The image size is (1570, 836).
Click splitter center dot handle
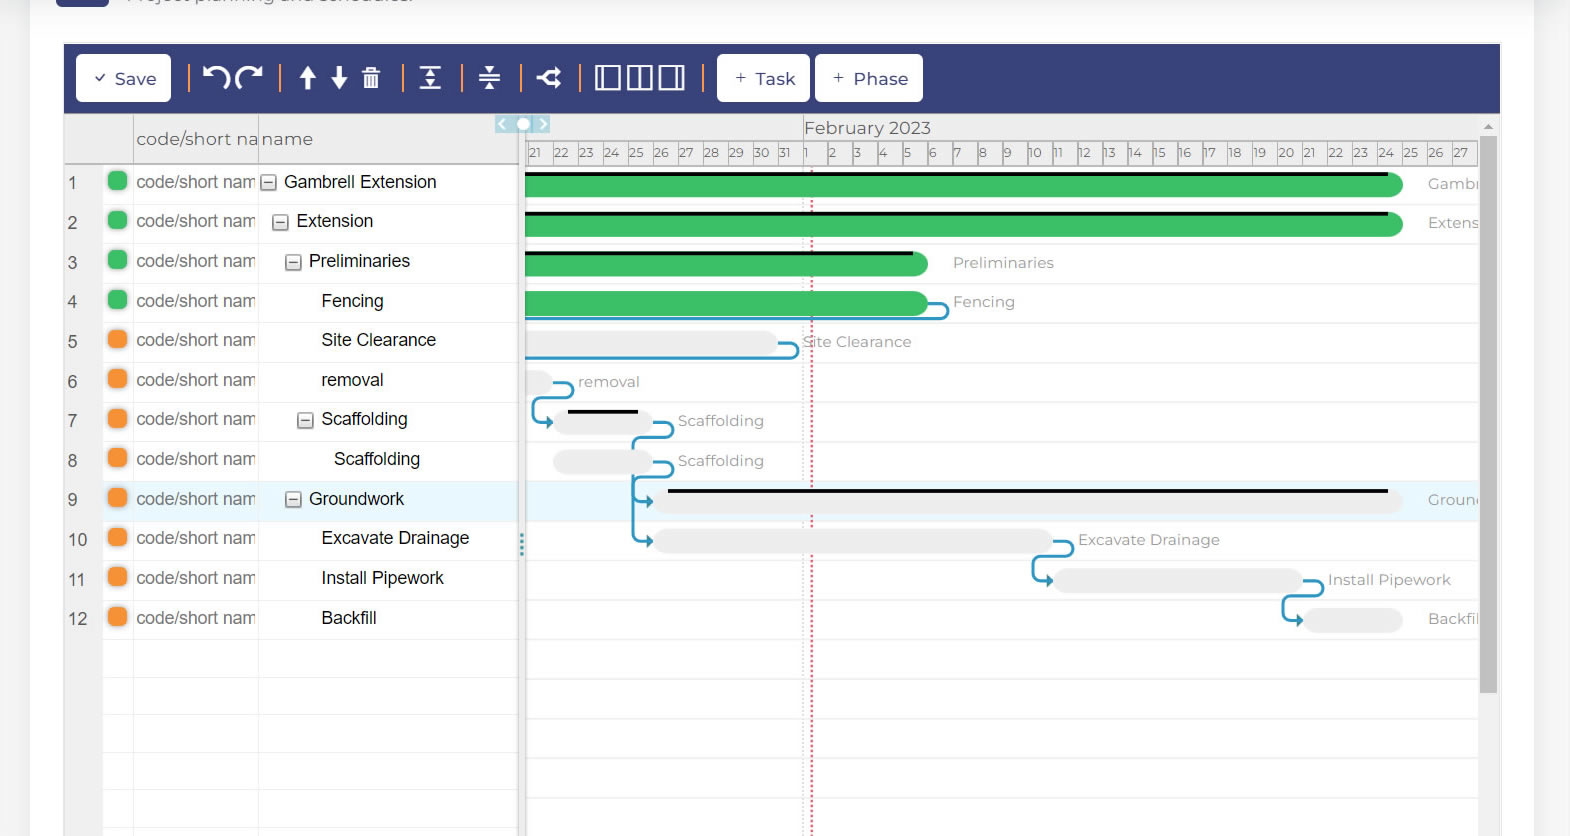click(523, 124)
